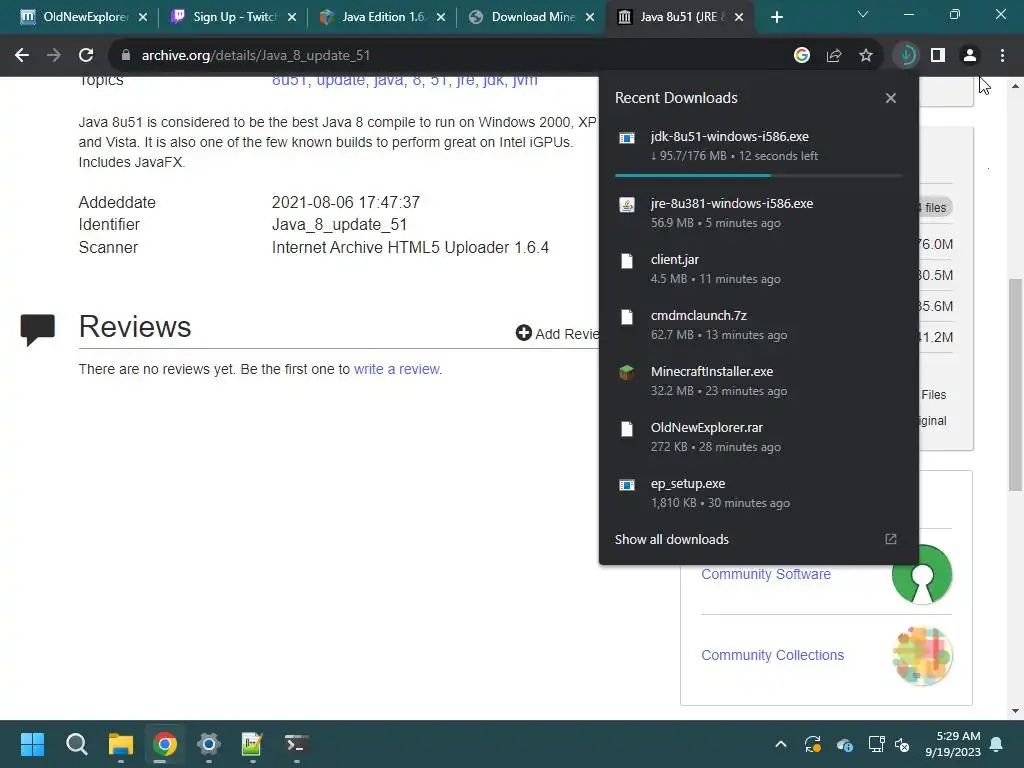Click the Community Software green logo

pyautogui.click(x=921, y=574)
